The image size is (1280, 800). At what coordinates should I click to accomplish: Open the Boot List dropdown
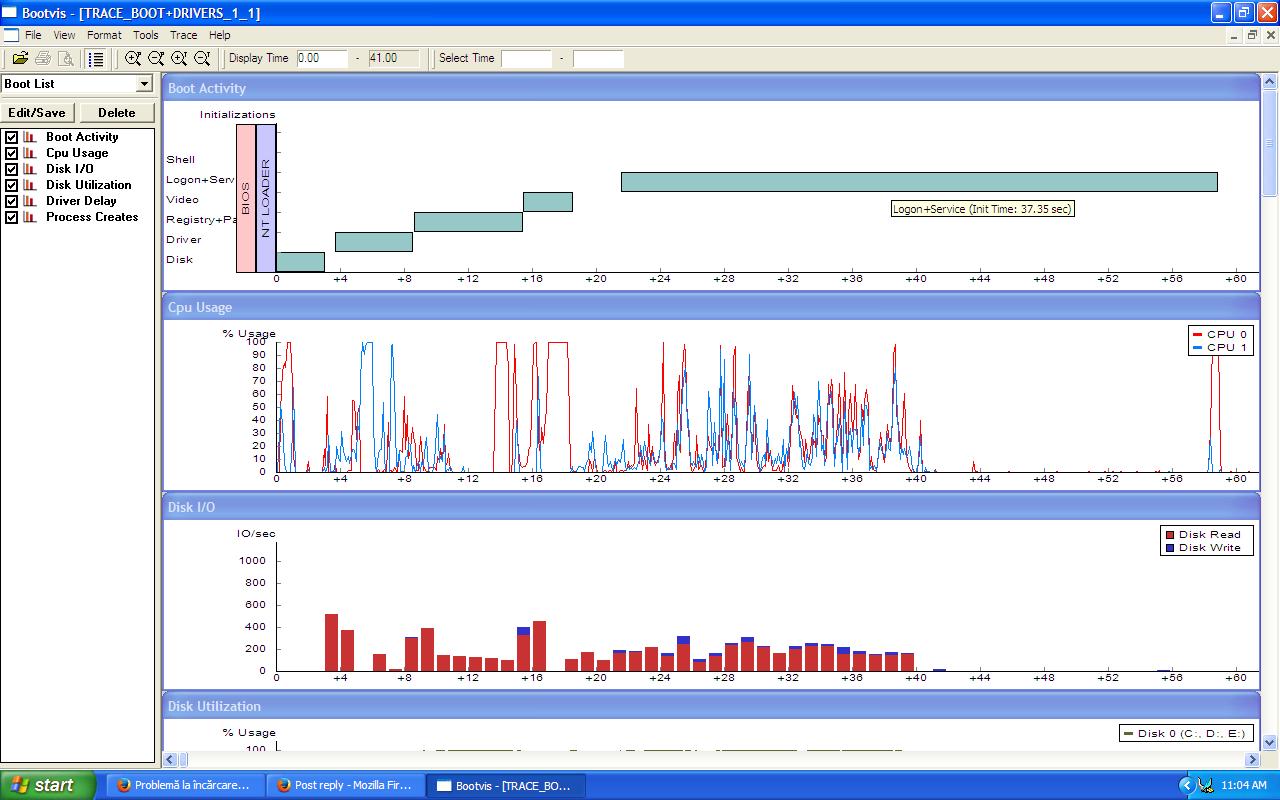(144, 84)
